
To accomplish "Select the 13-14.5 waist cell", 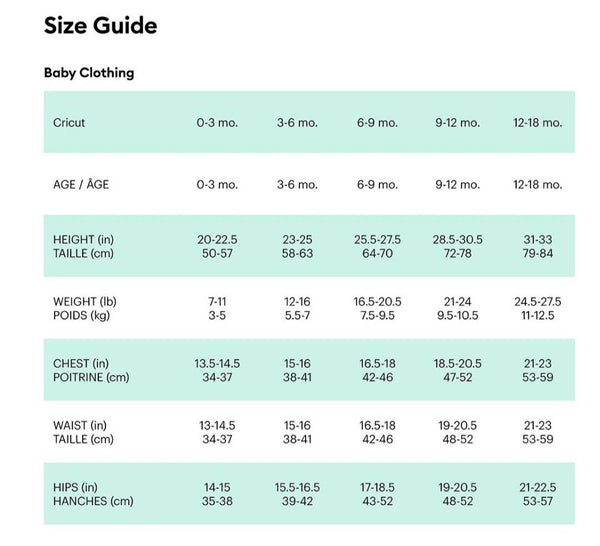I will (217, 426).
